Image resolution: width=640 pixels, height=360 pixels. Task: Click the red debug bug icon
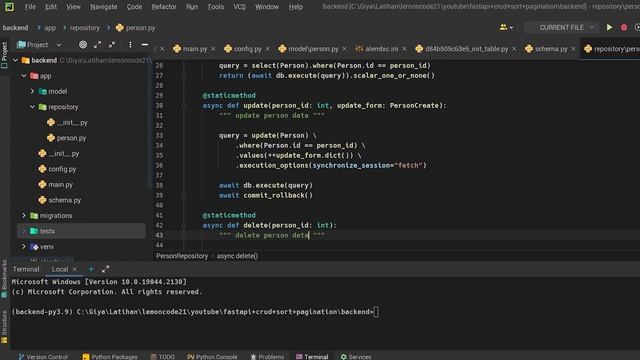click(624, 27)
